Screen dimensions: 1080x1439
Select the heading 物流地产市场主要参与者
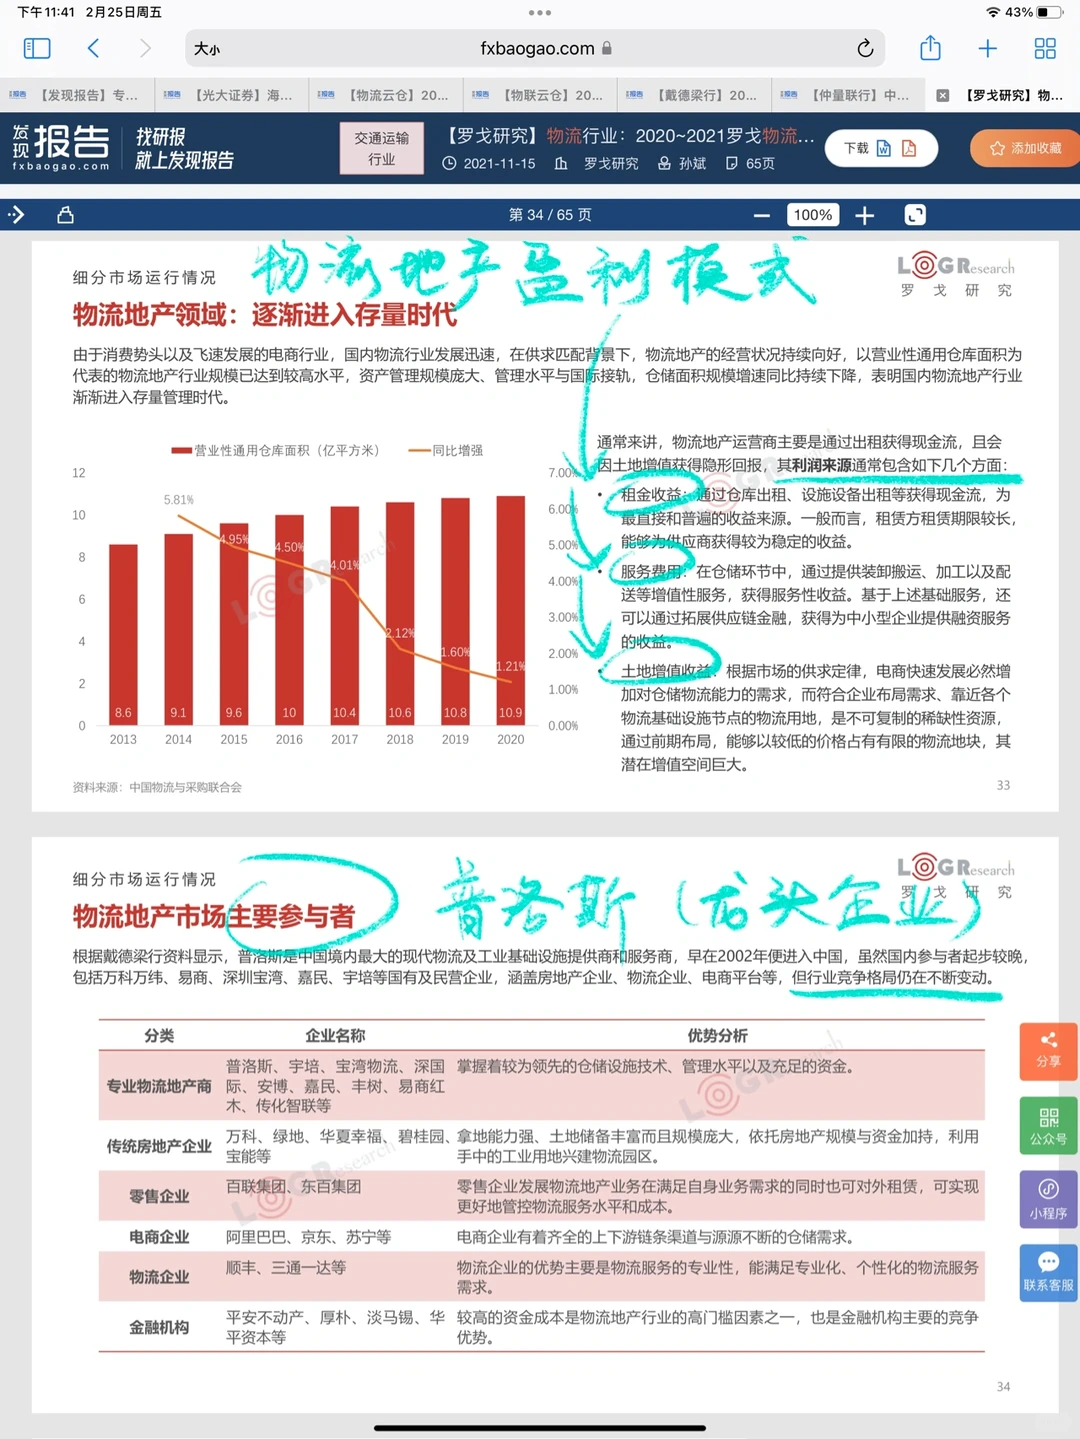coord(214,916)
